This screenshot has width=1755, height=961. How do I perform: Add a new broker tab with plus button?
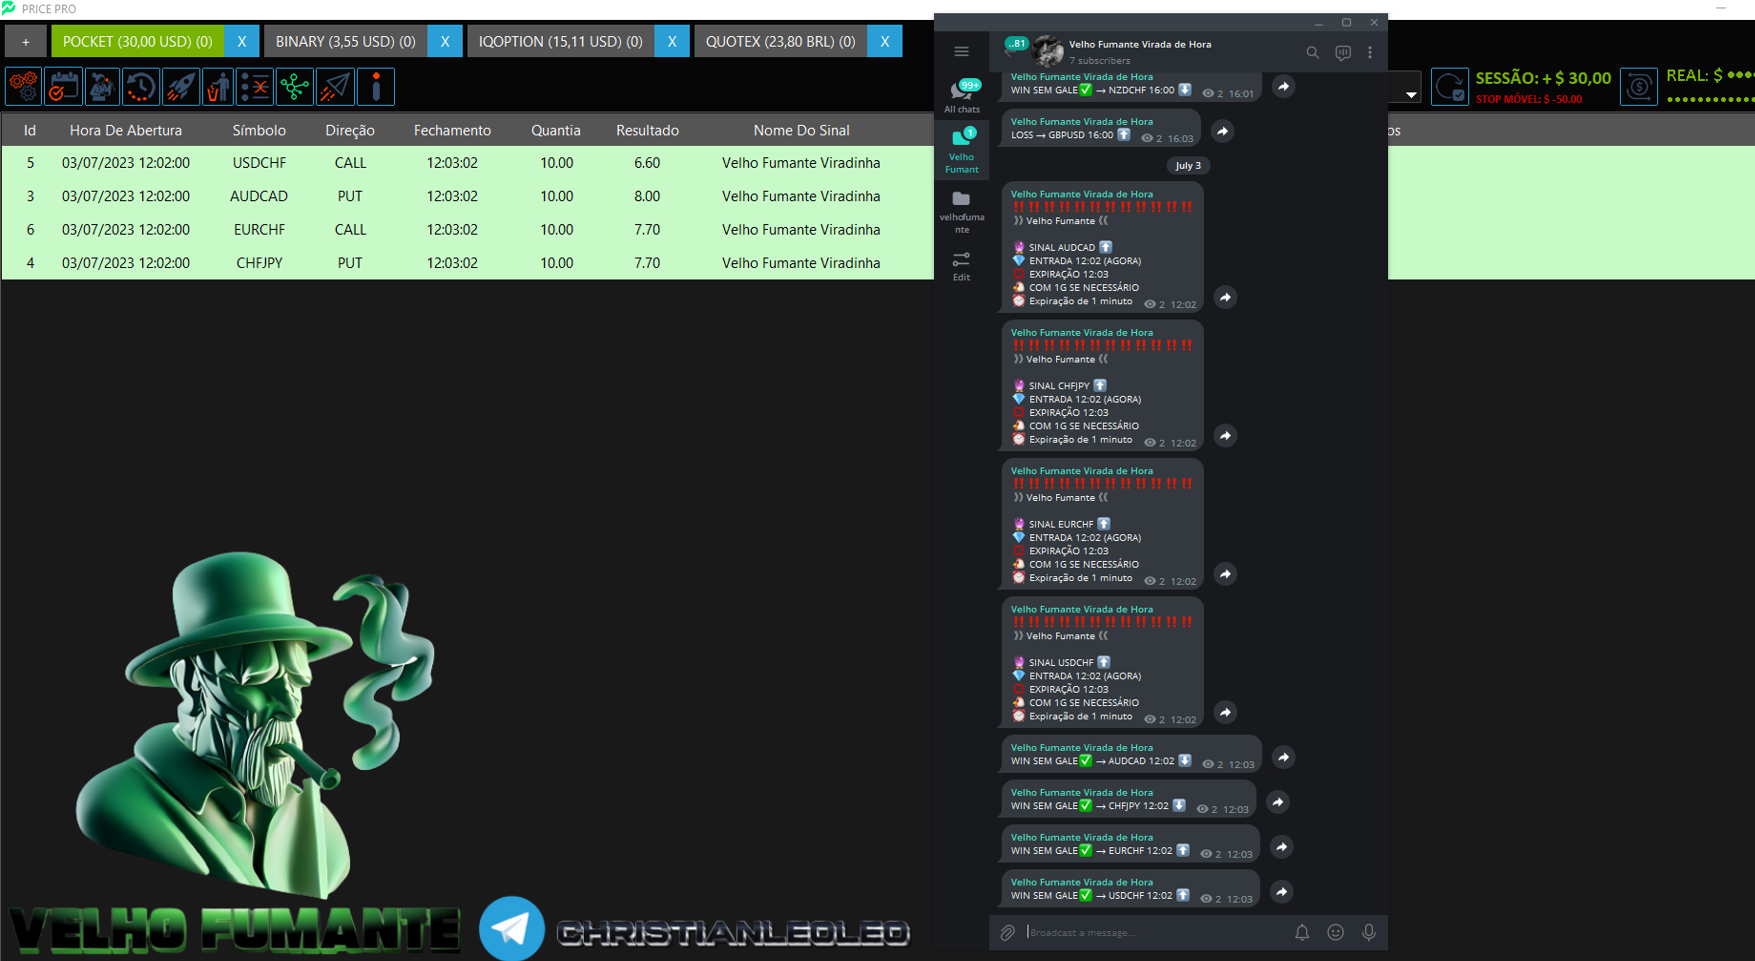[26, 41]
